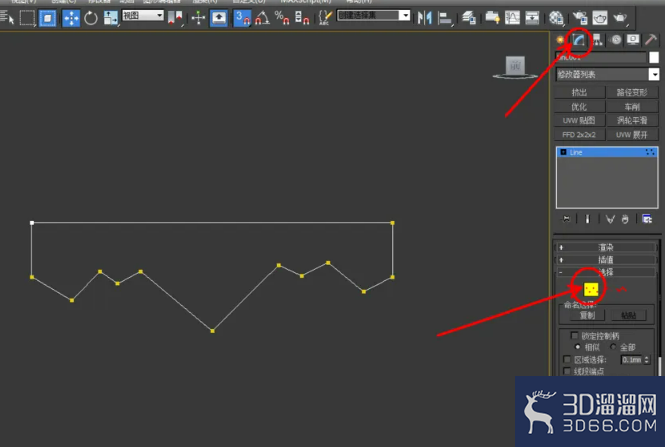Image resolution: width=665 pixels, height=447 pixels.
Task: Open Layer Manager icon
Action: (x=469, y=18)
